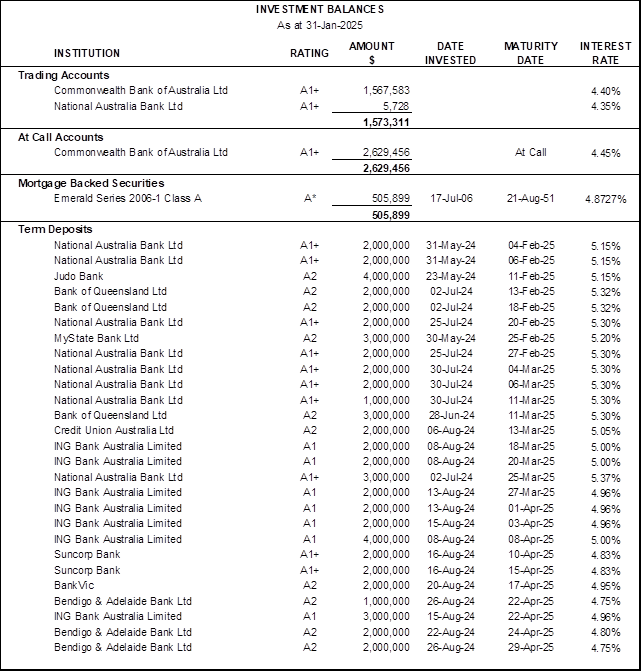The image size is (642, 672).
Task: Click the DATE INVESTED column header
Action: (x=450, y=53)
